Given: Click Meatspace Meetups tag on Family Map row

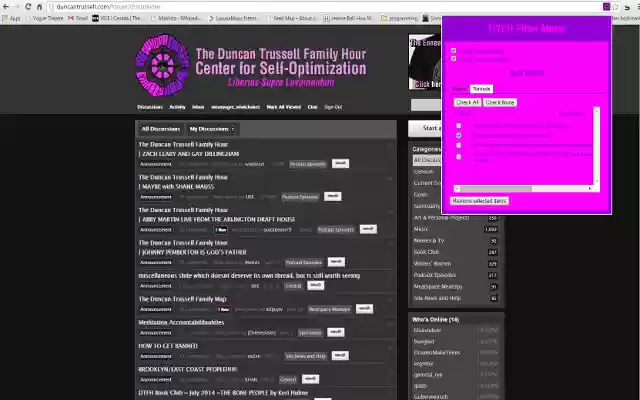Looking at the screenshot, I should pos(329,309).
